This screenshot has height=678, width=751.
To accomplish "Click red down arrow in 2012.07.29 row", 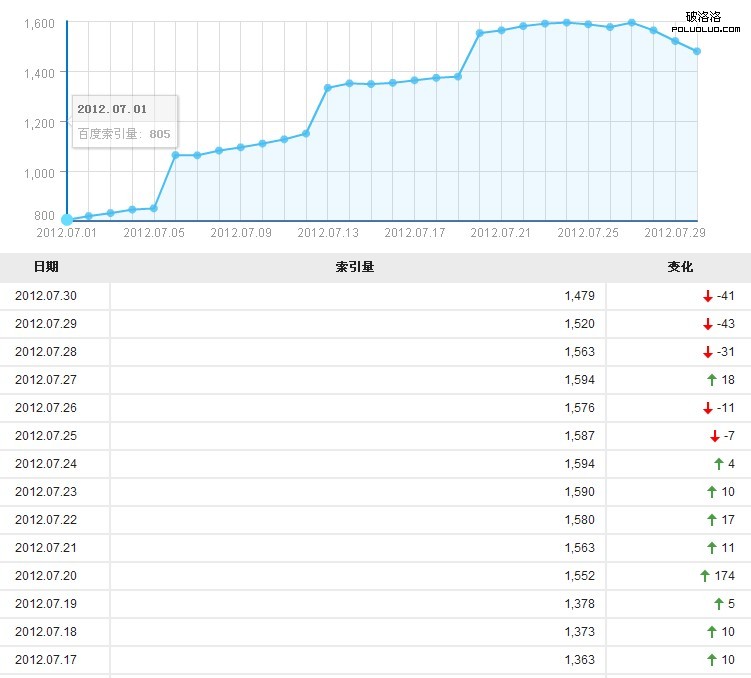I will [x=707, y=324].
